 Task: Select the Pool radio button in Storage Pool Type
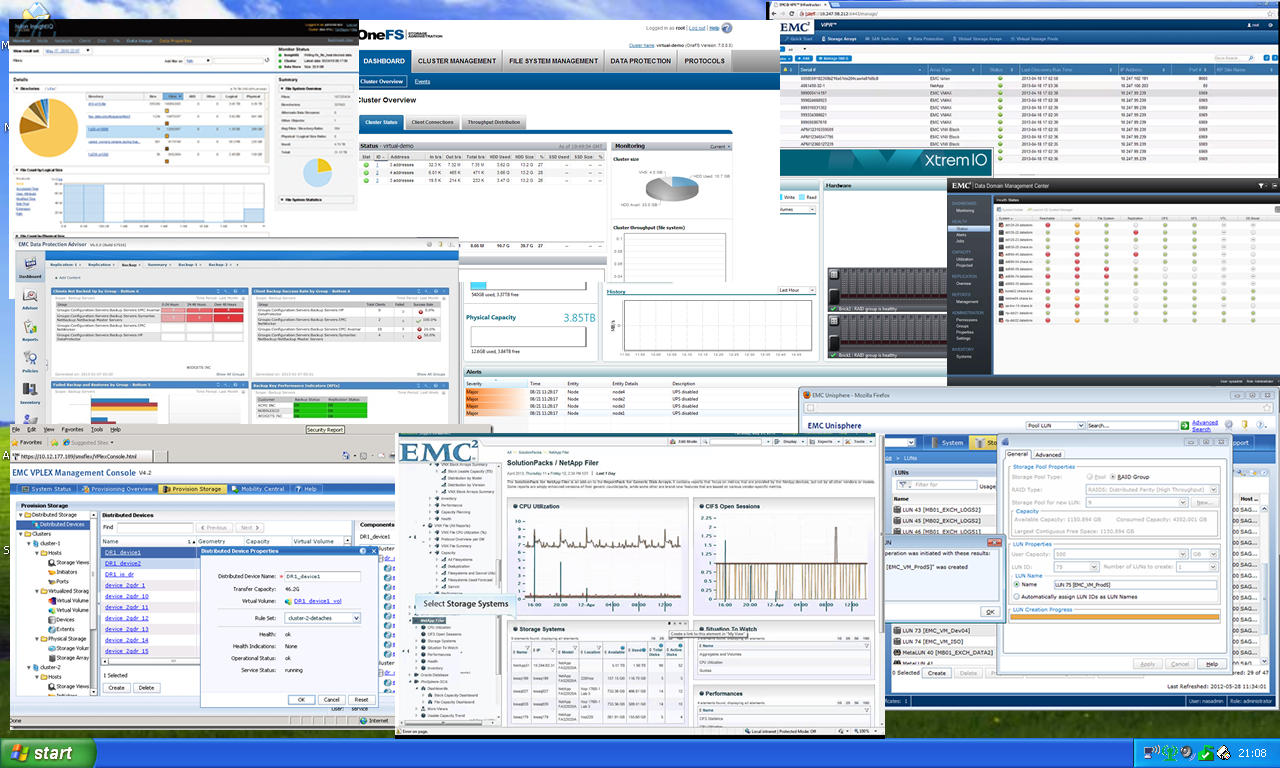click(1090, 478)
